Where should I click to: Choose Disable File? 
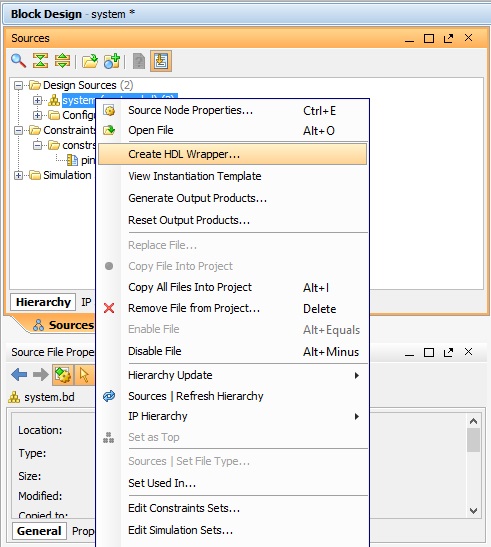(x=233, y=351)
